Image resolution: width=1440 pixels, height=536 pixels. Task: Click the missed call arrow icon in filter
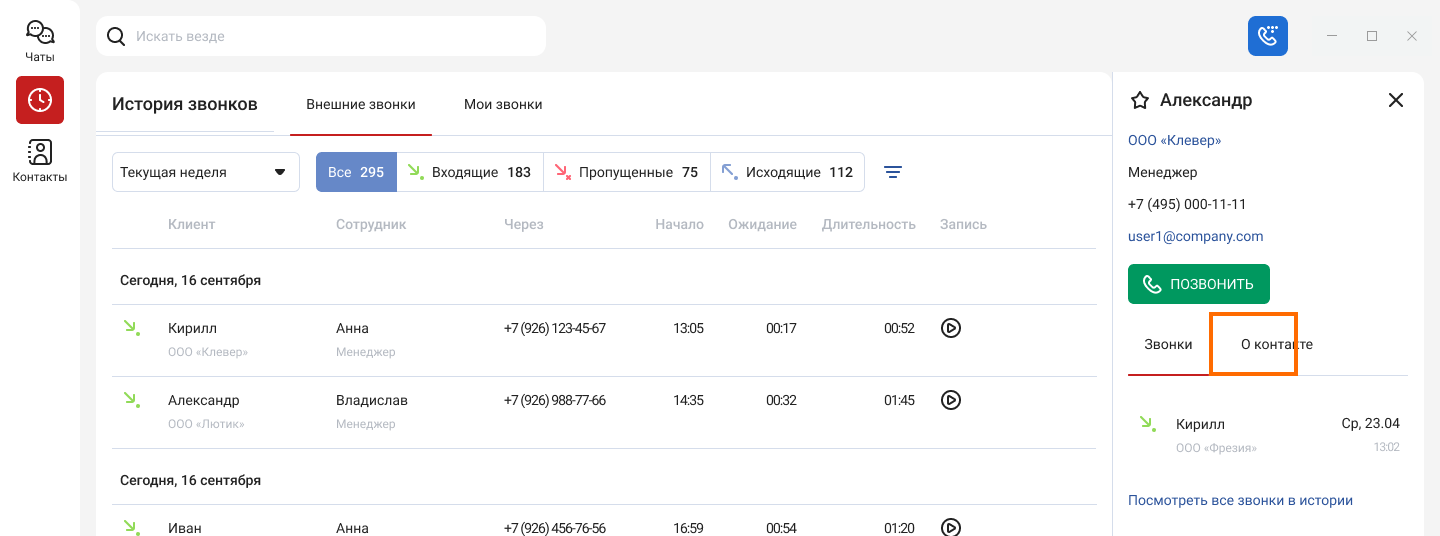(562, 172)
